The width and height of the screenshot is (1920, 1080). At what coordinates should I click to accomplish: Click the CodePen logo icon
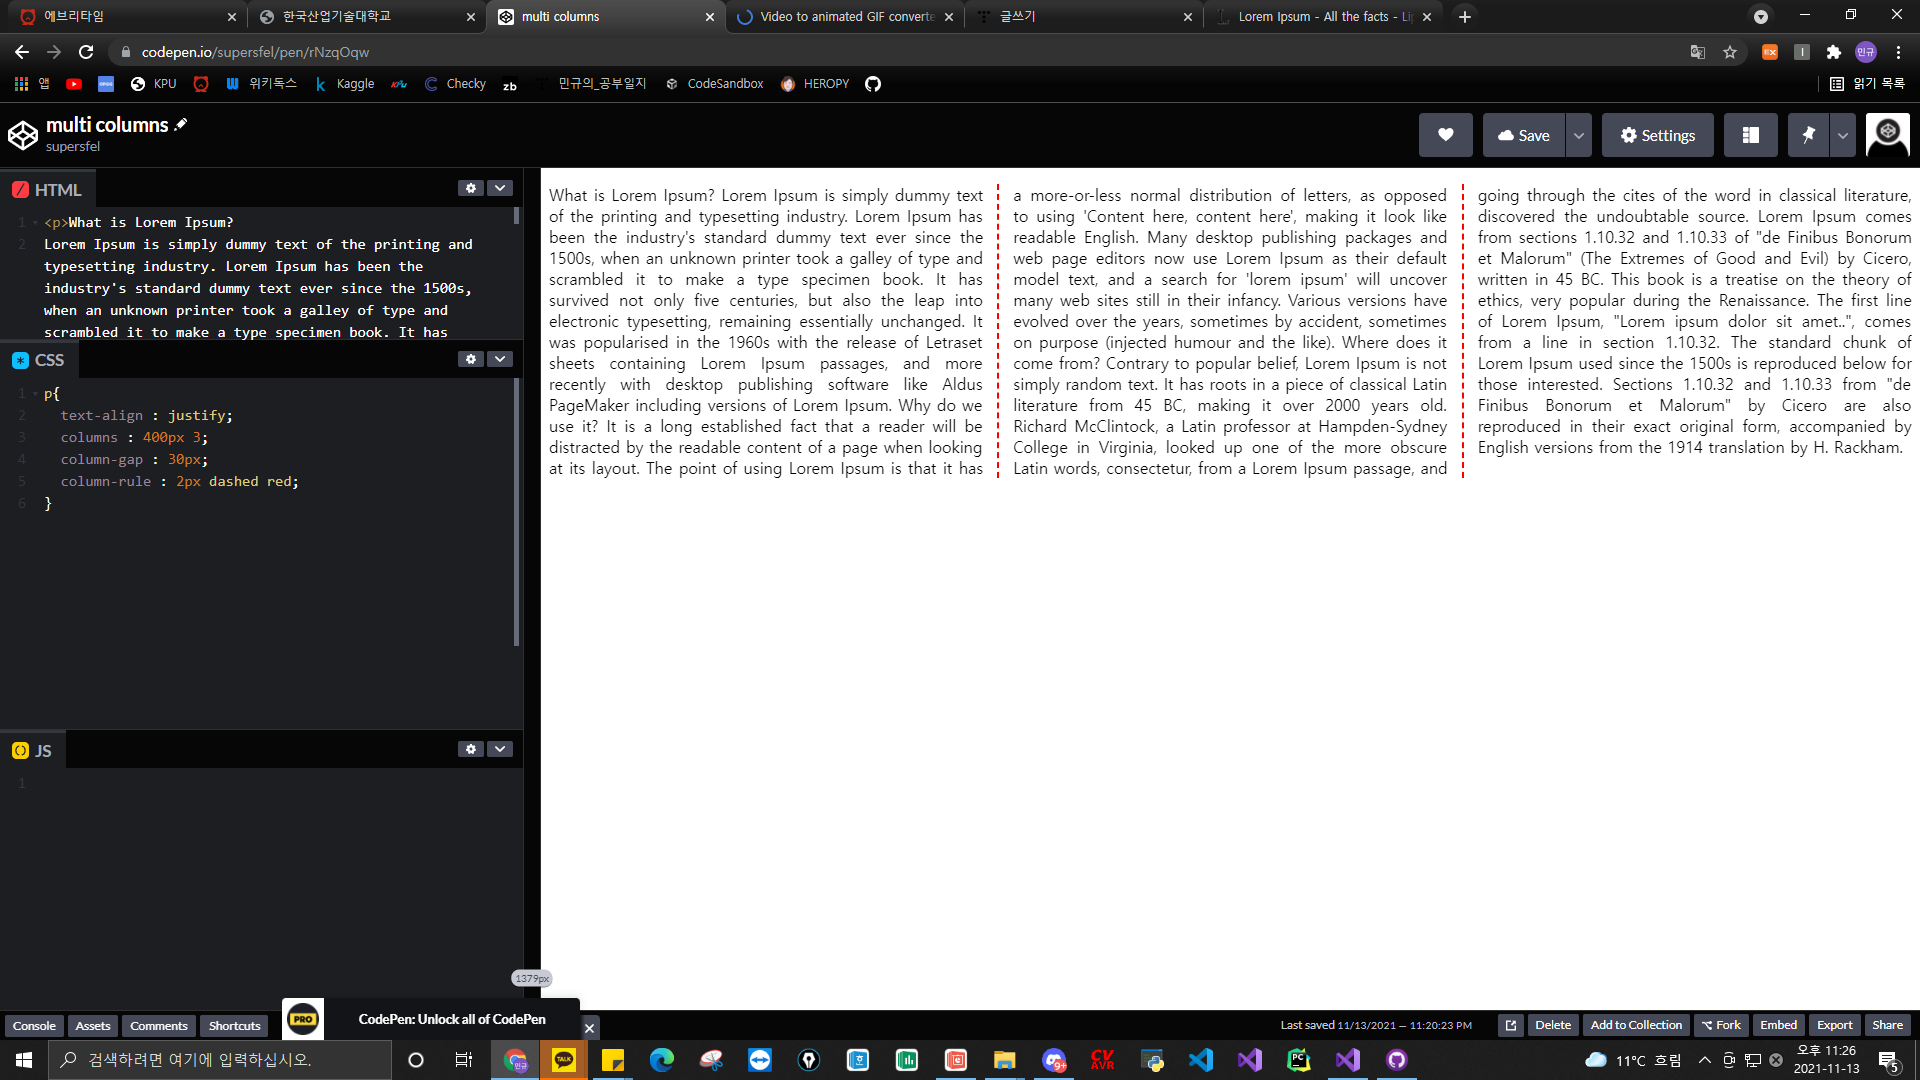pos(22,135)
